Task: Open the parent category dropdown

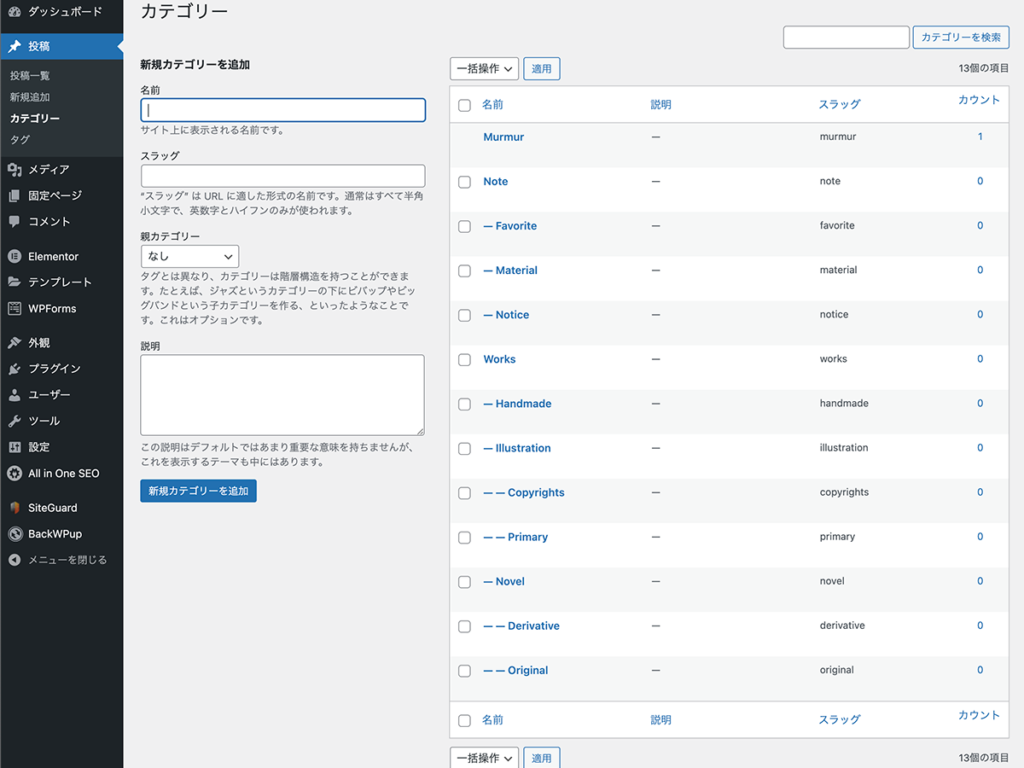Action: tap(189, 257)
